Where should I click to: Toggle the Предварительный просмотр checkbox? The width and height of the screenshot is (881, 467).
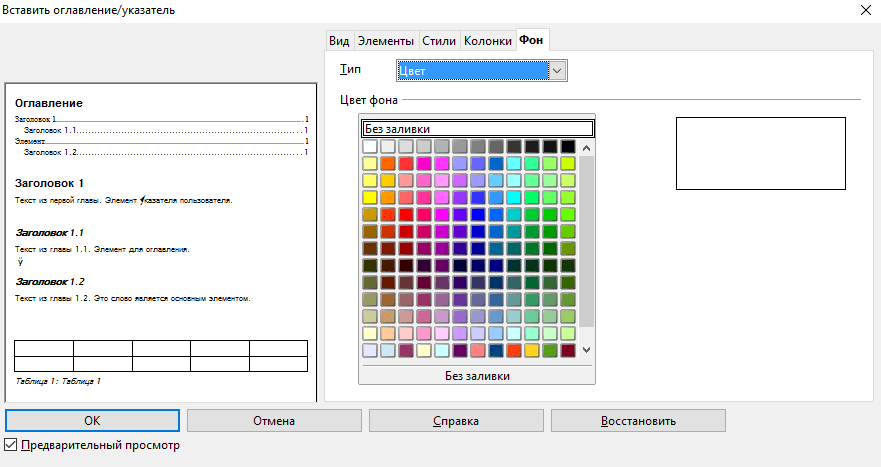(x=12, y=445)
